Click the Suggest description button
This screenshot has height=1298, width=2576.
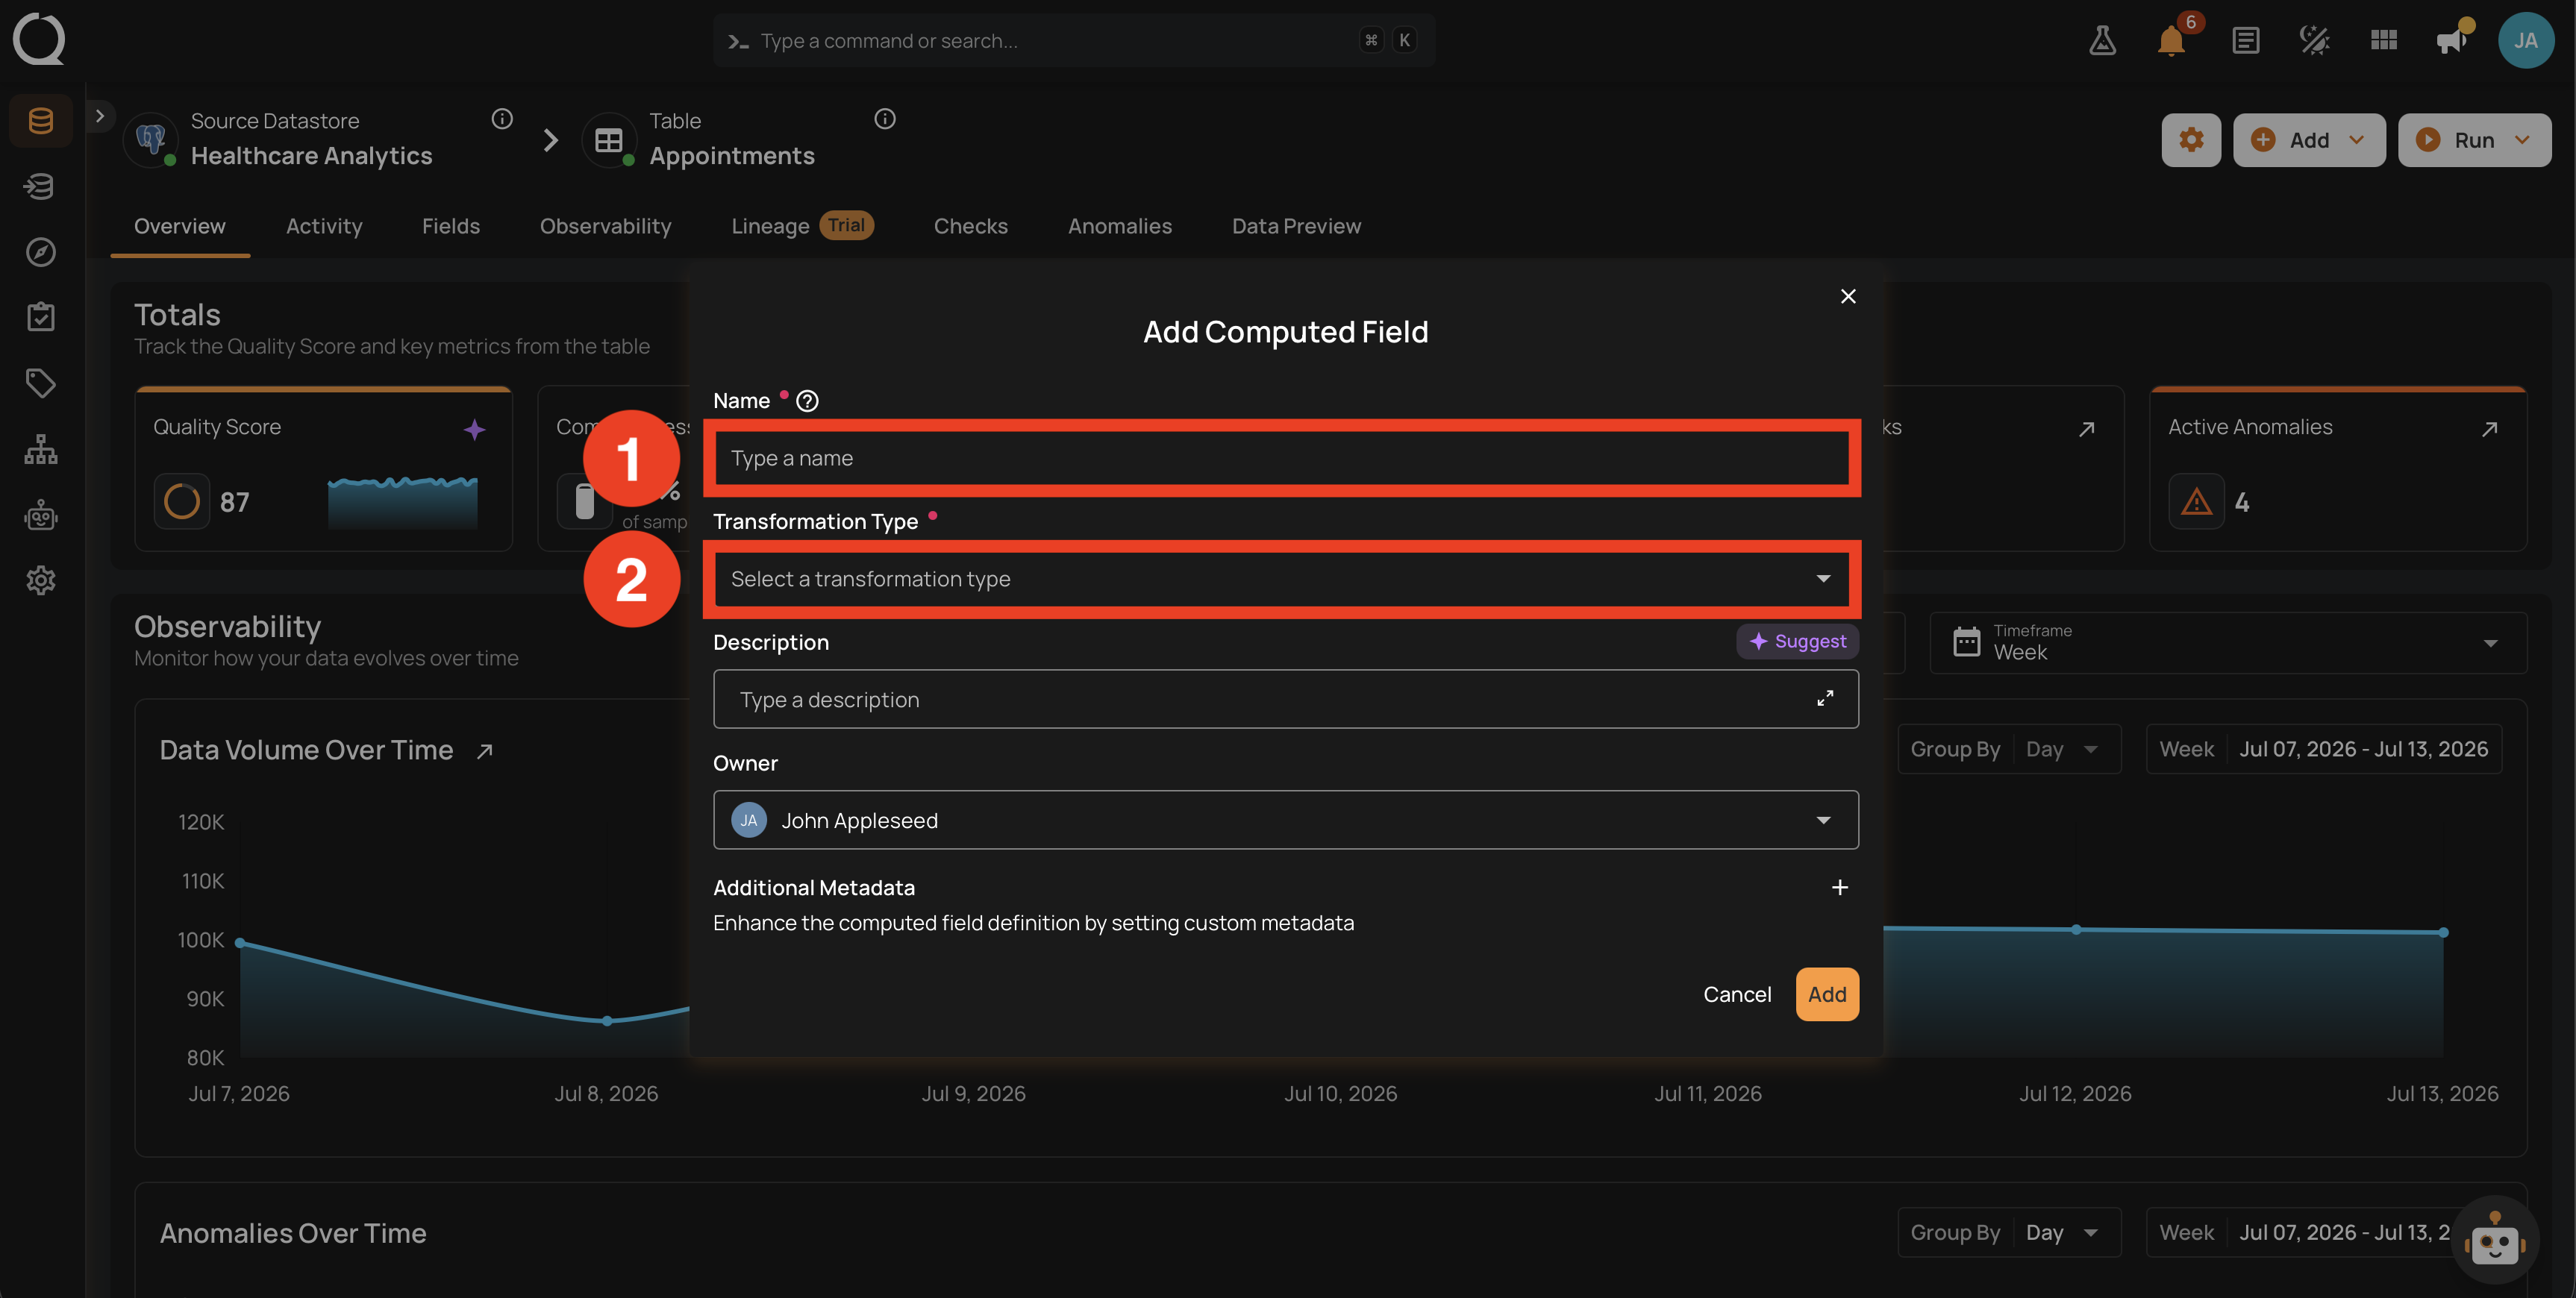coord(1797,641)
